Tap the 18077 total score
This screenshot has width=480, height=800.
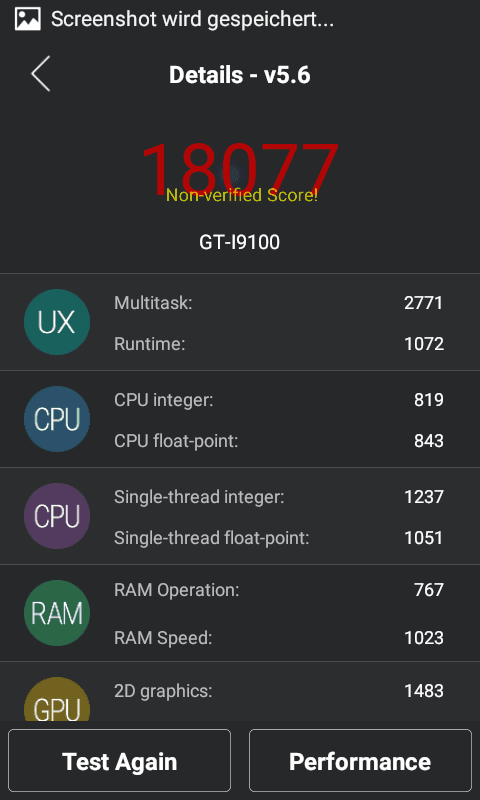coord(240,167)
